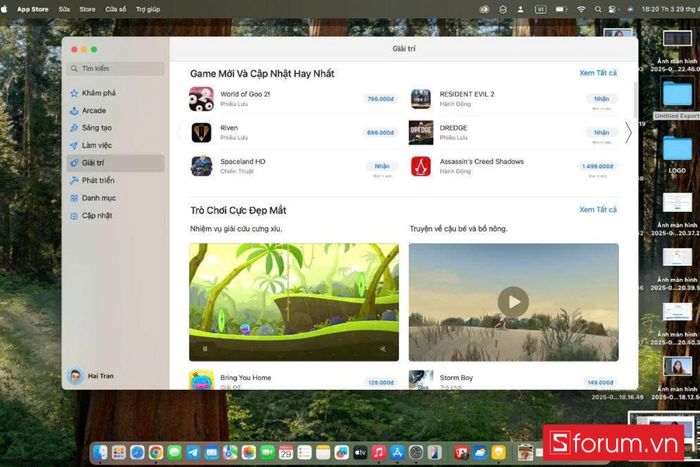Screen dimensions: 700x467
Task: Open Launchpad from the Dock
Action: click(119, 453)
